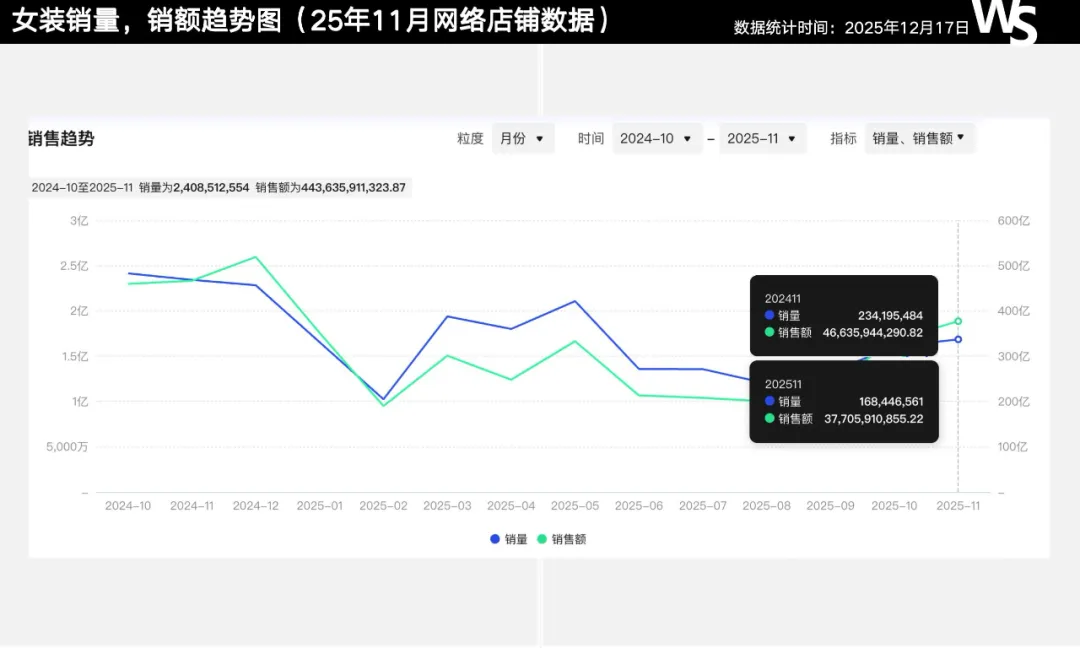
Task: Click the WS logo in the header
Action: tap(1005, 21)
